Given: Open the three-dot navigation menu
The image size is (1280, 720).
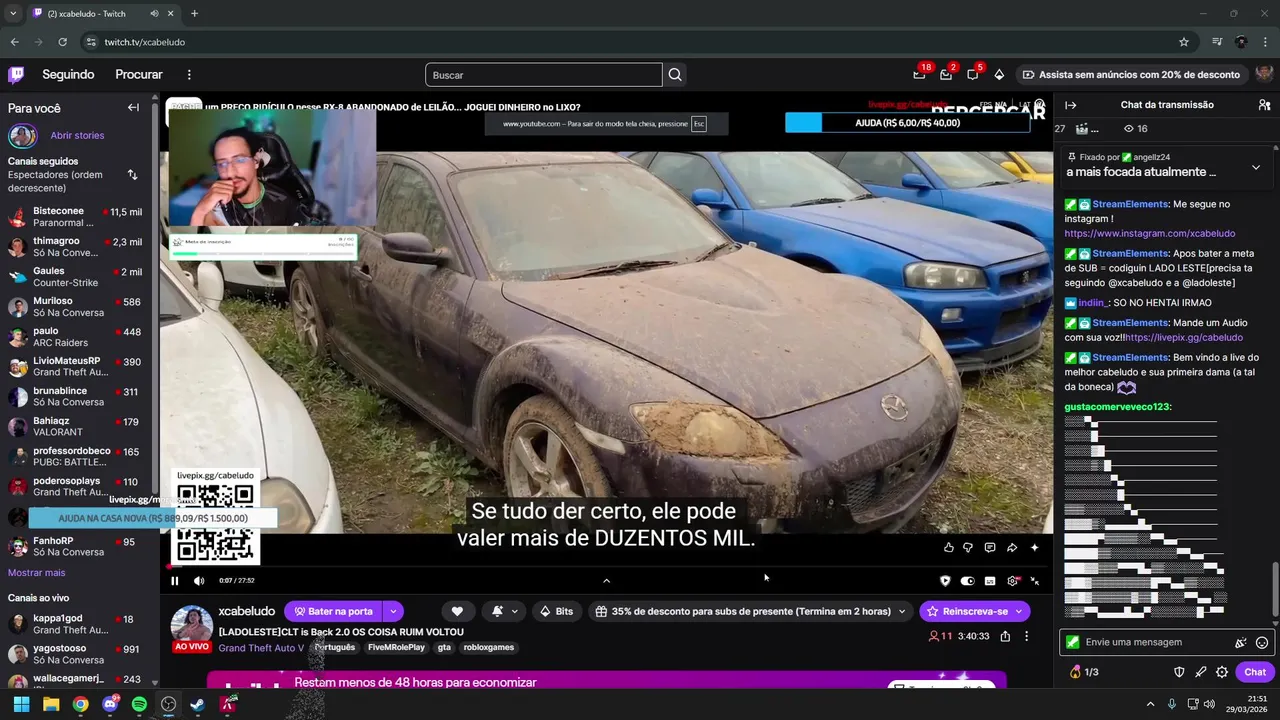Looking at the screenshot, I should 189,75.
